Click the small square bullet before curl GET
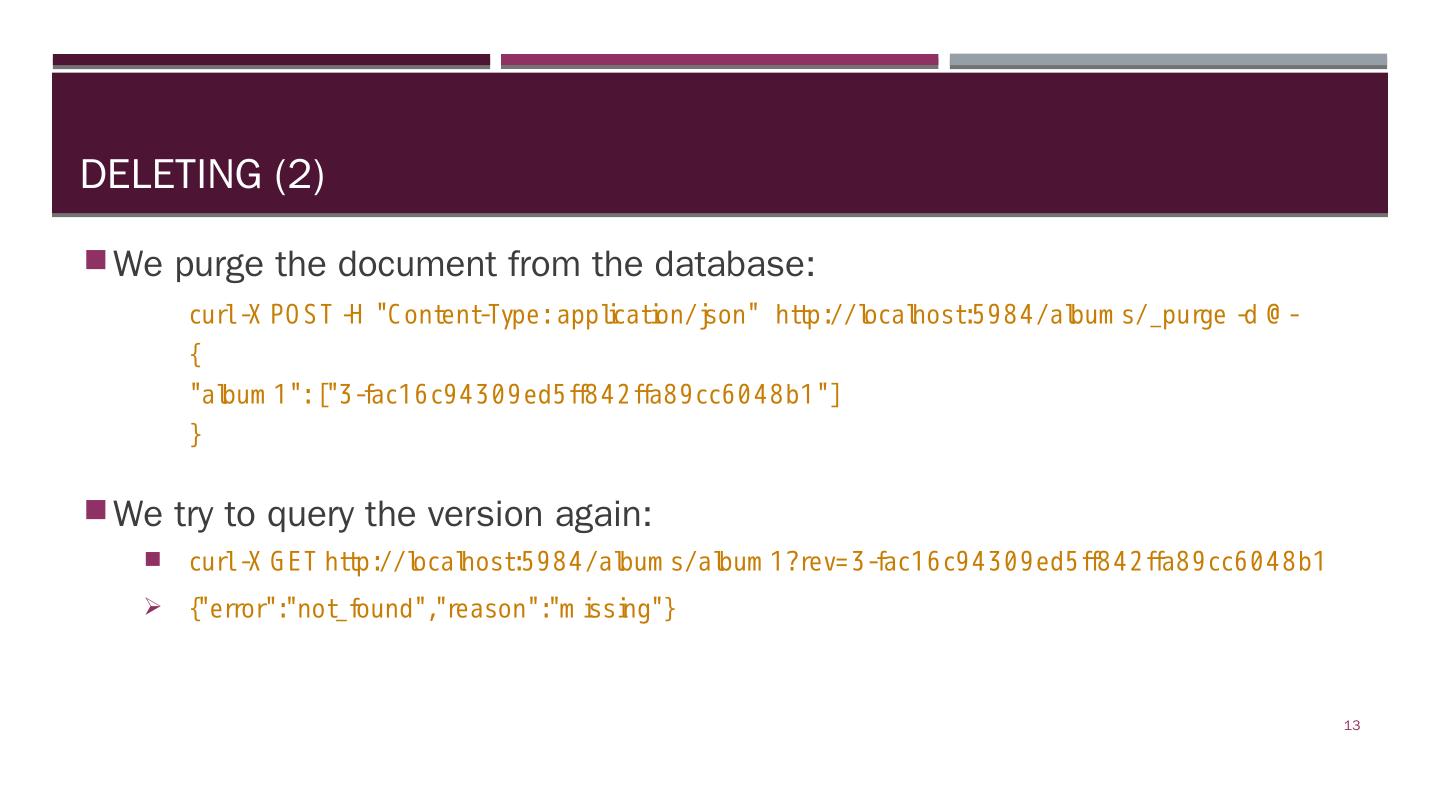The image size is (1440, 810). click(153, 559)
